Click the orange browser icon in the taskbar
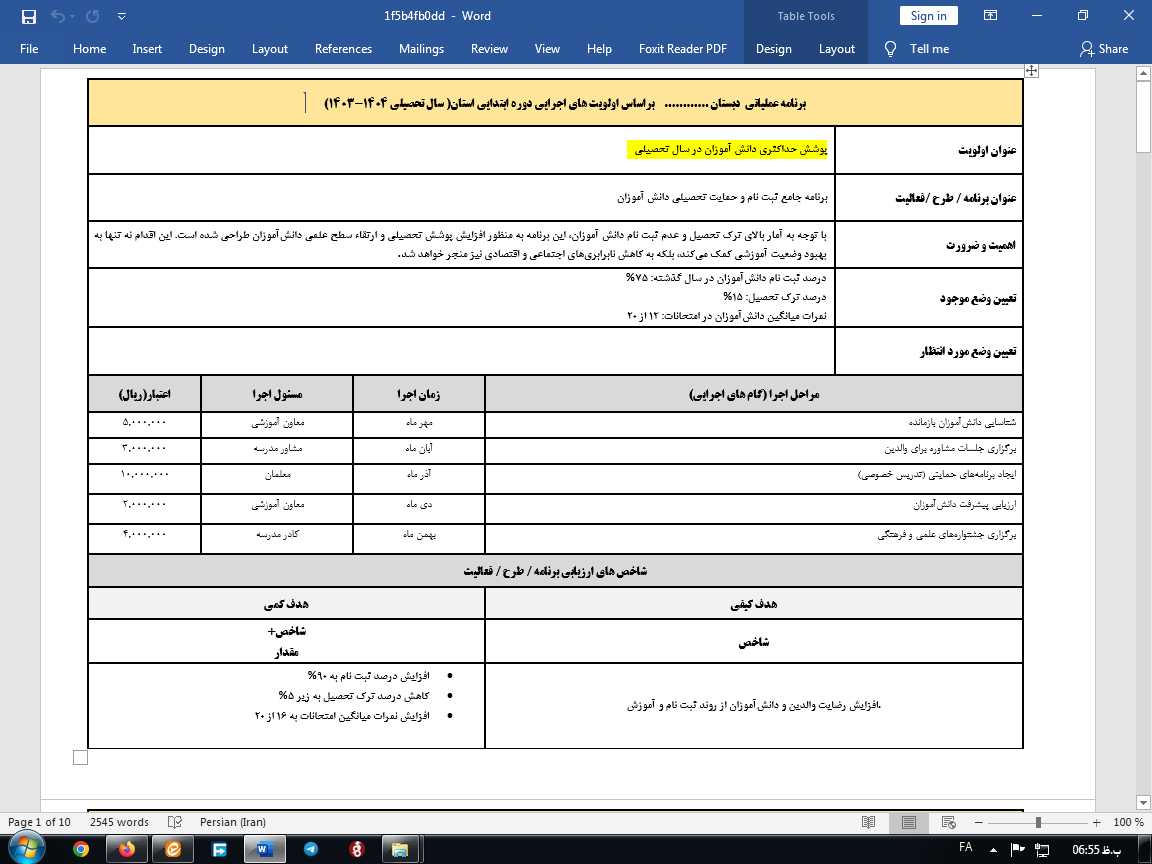Screen dimensions: 1152x864 click(173, 849)
